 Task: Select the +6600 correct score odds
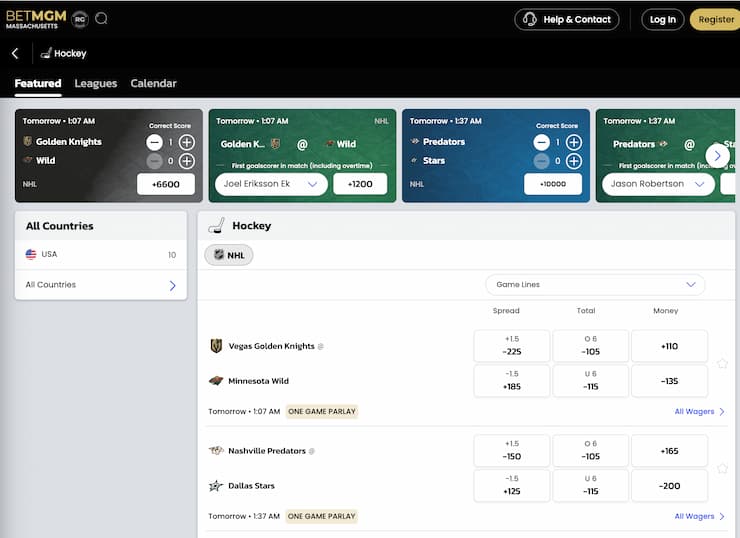pos(166,184)
